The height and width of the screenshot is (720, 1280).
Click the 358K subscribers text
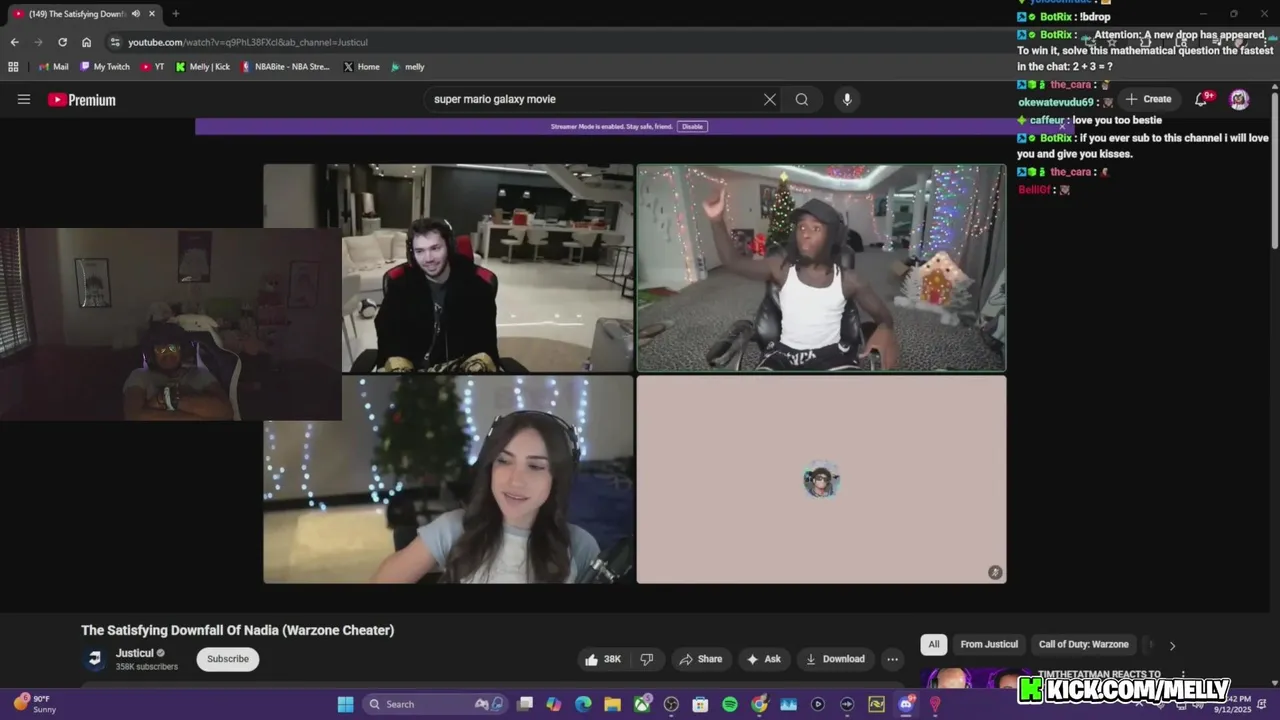(x=146, y=667)
